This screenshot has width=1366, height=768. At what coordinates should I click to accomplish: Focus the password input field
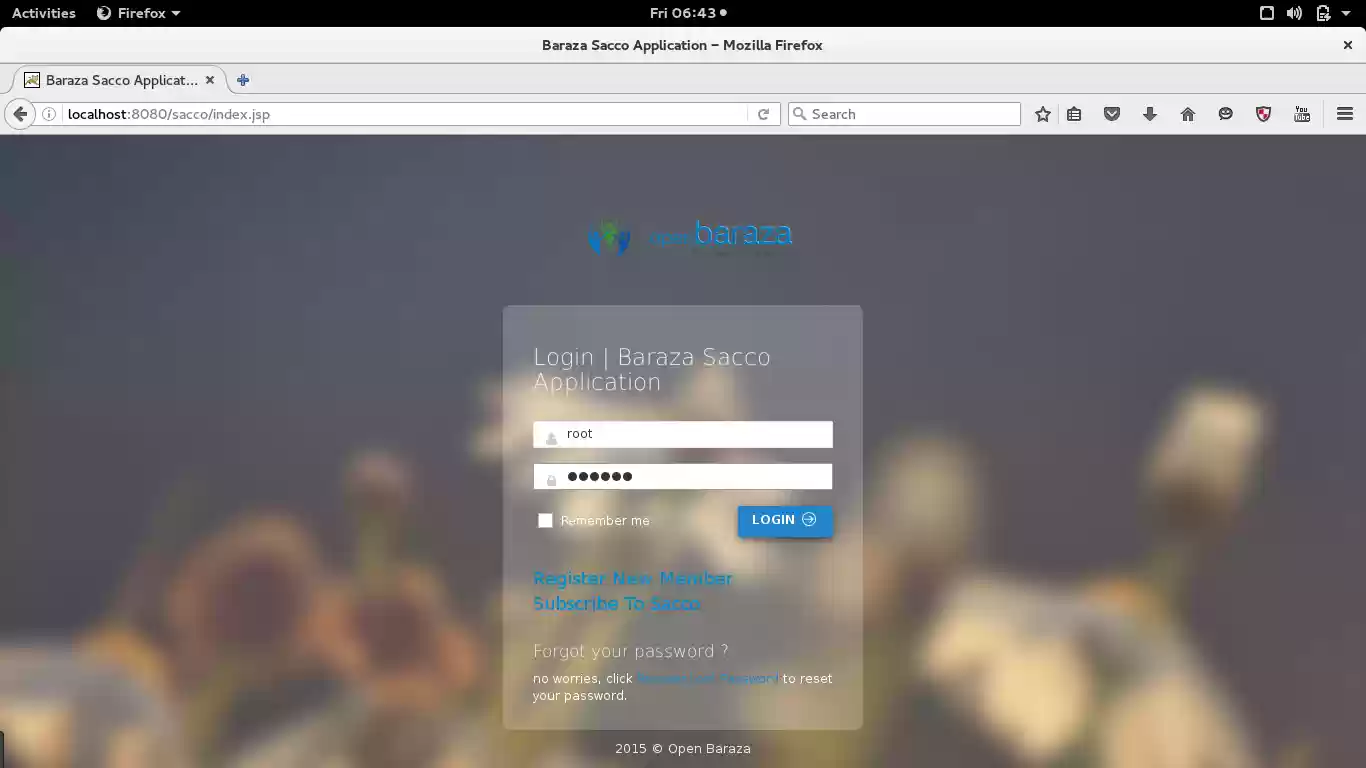click(x=695, y=476)
